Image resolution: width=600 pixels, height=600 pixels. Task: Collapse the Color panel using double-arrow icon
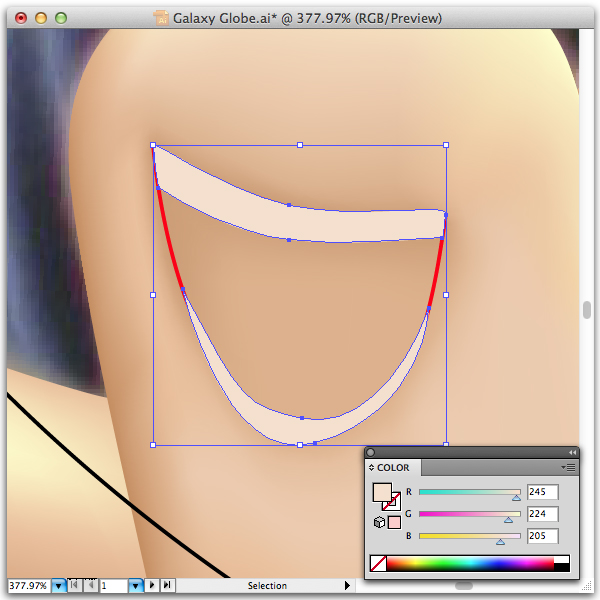click(572, 452)
